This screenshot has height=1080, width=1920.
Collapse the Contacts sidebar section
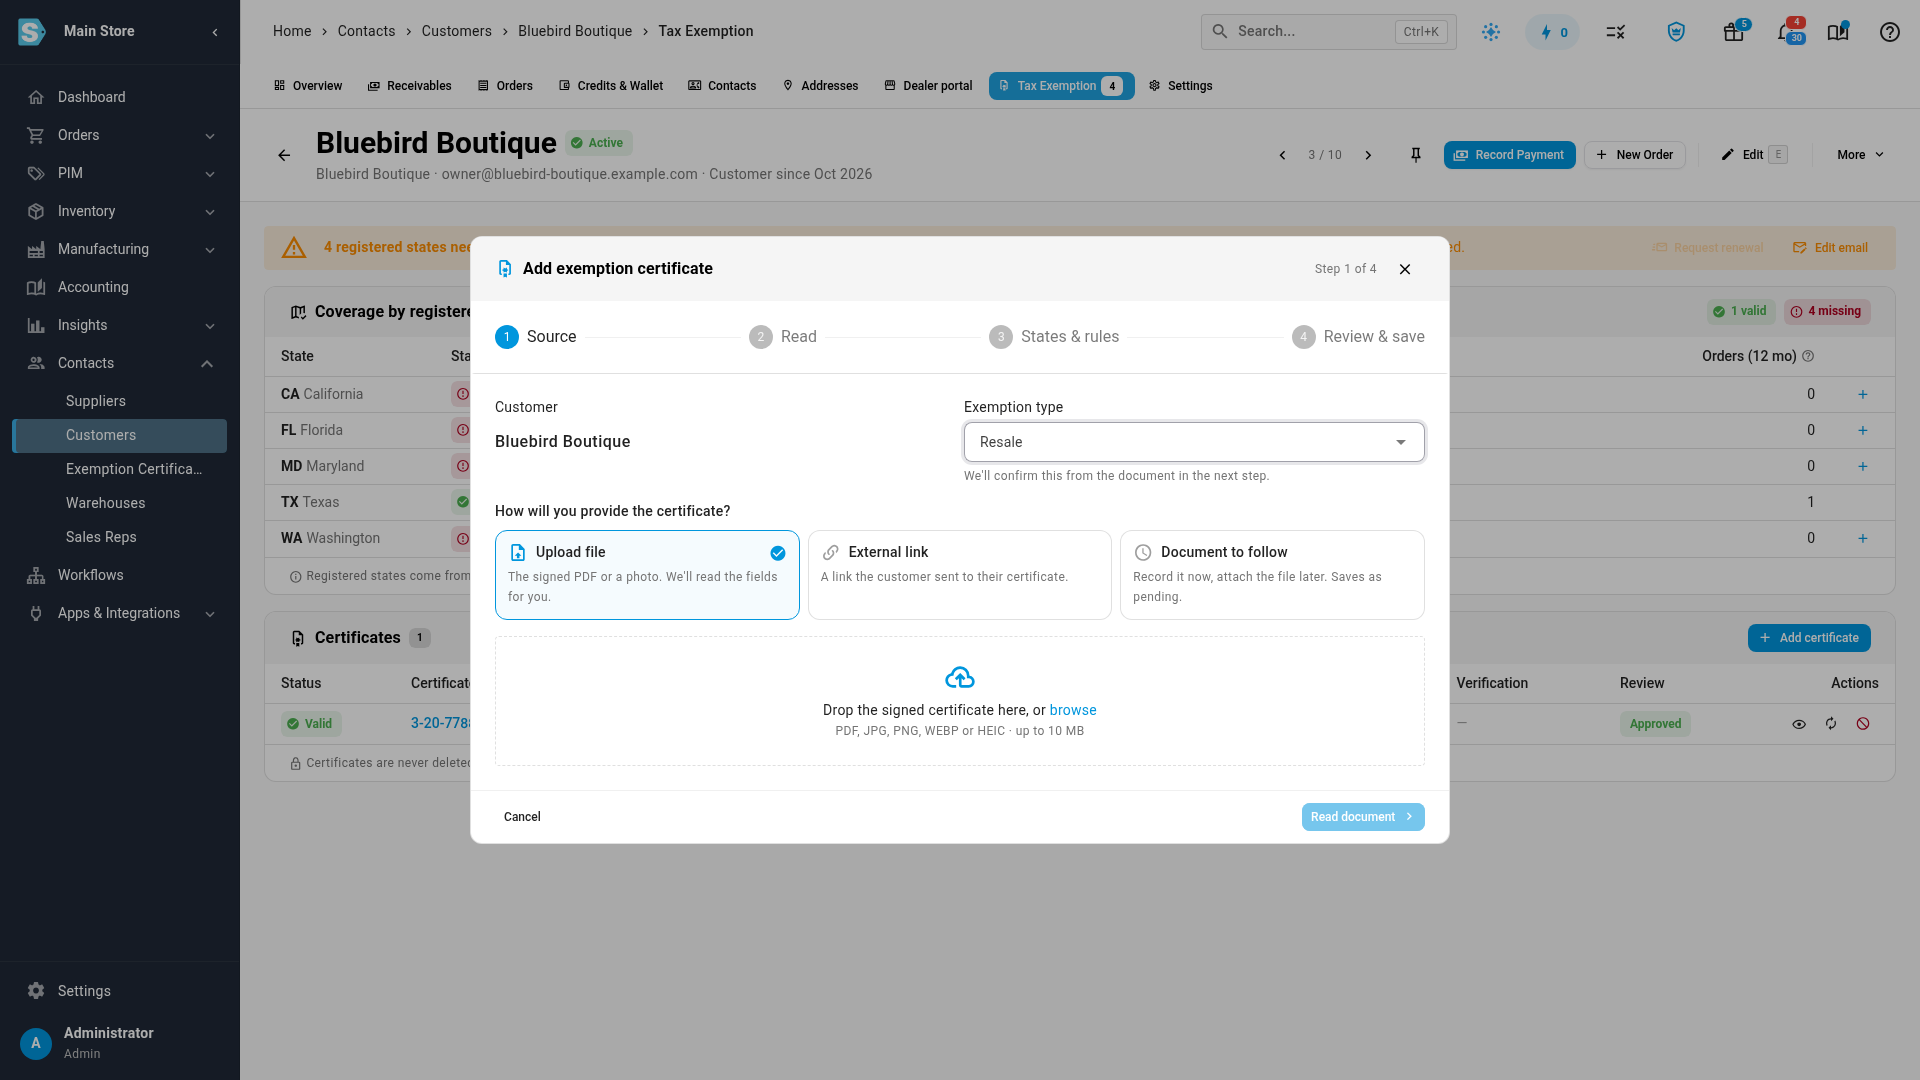point(120,363)
